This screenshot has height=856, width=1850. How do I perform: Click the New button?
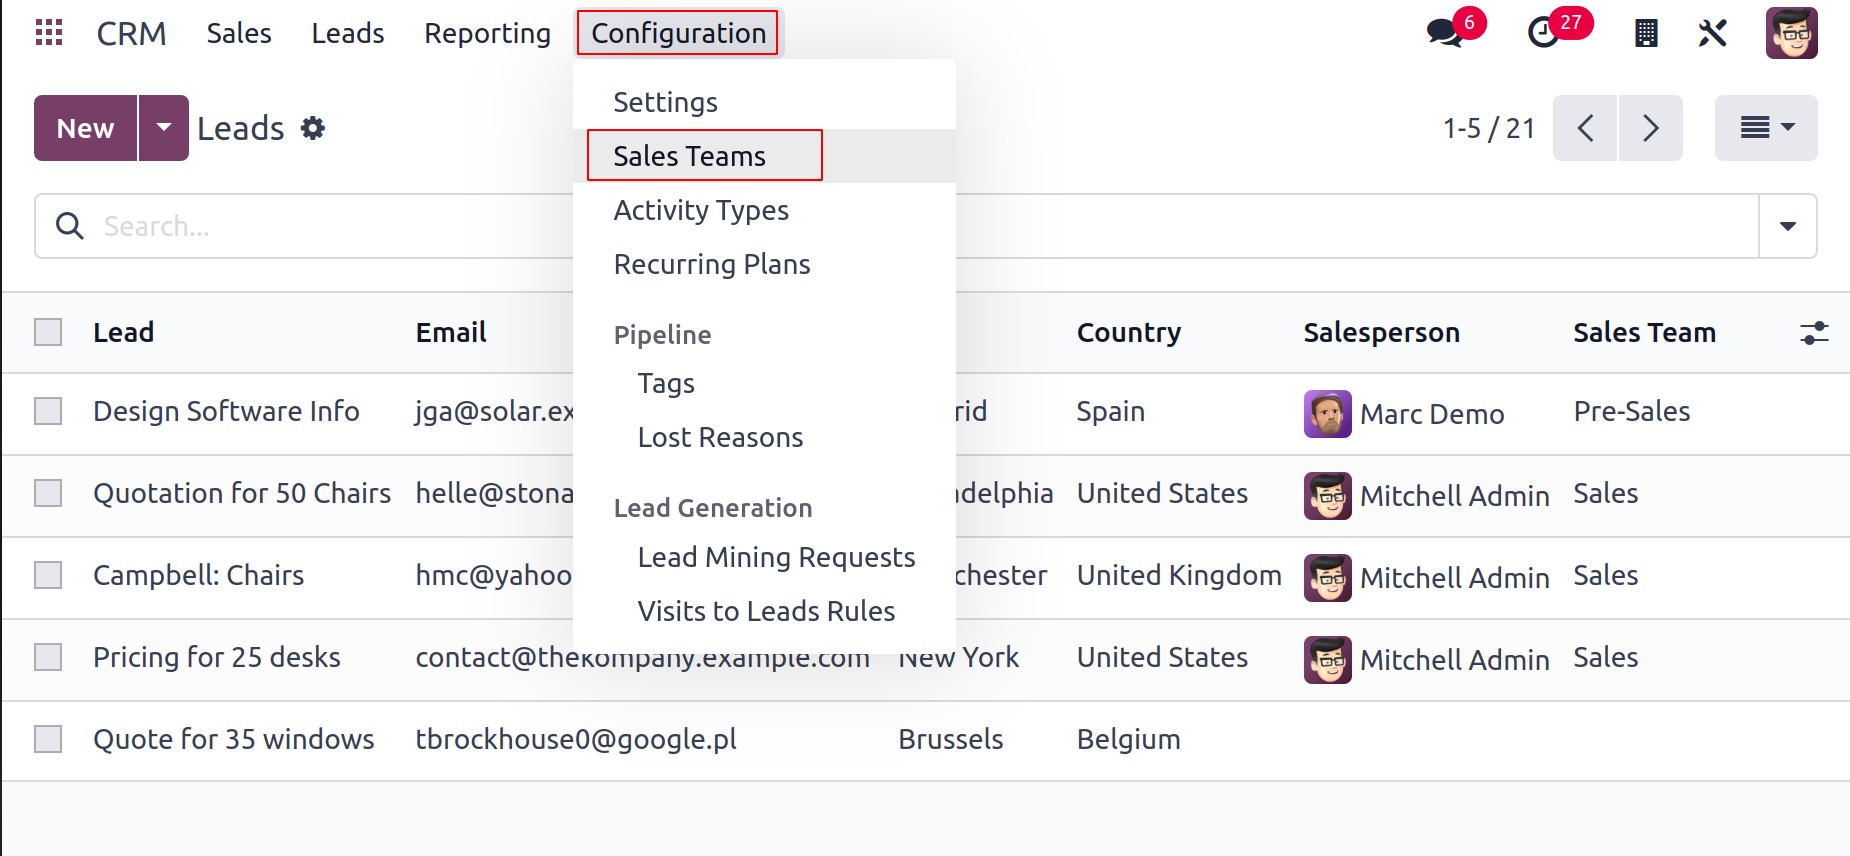85,128
